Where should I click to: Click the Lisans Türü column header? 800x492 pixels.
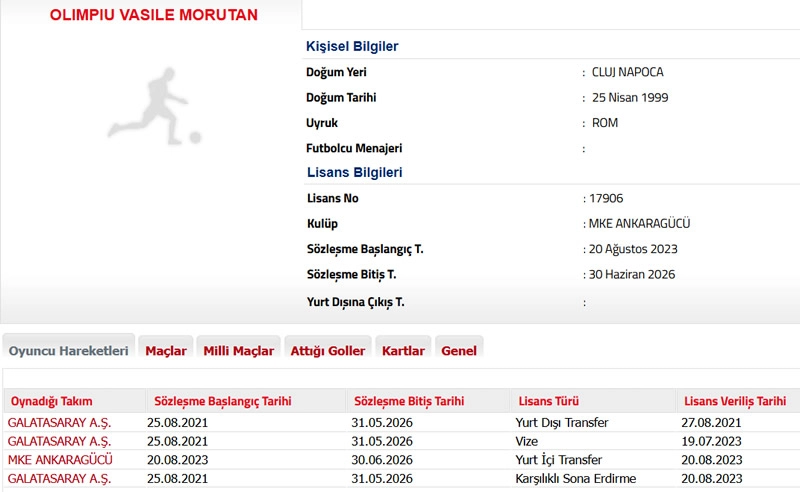pyautogui.click(x=548, y=401)
